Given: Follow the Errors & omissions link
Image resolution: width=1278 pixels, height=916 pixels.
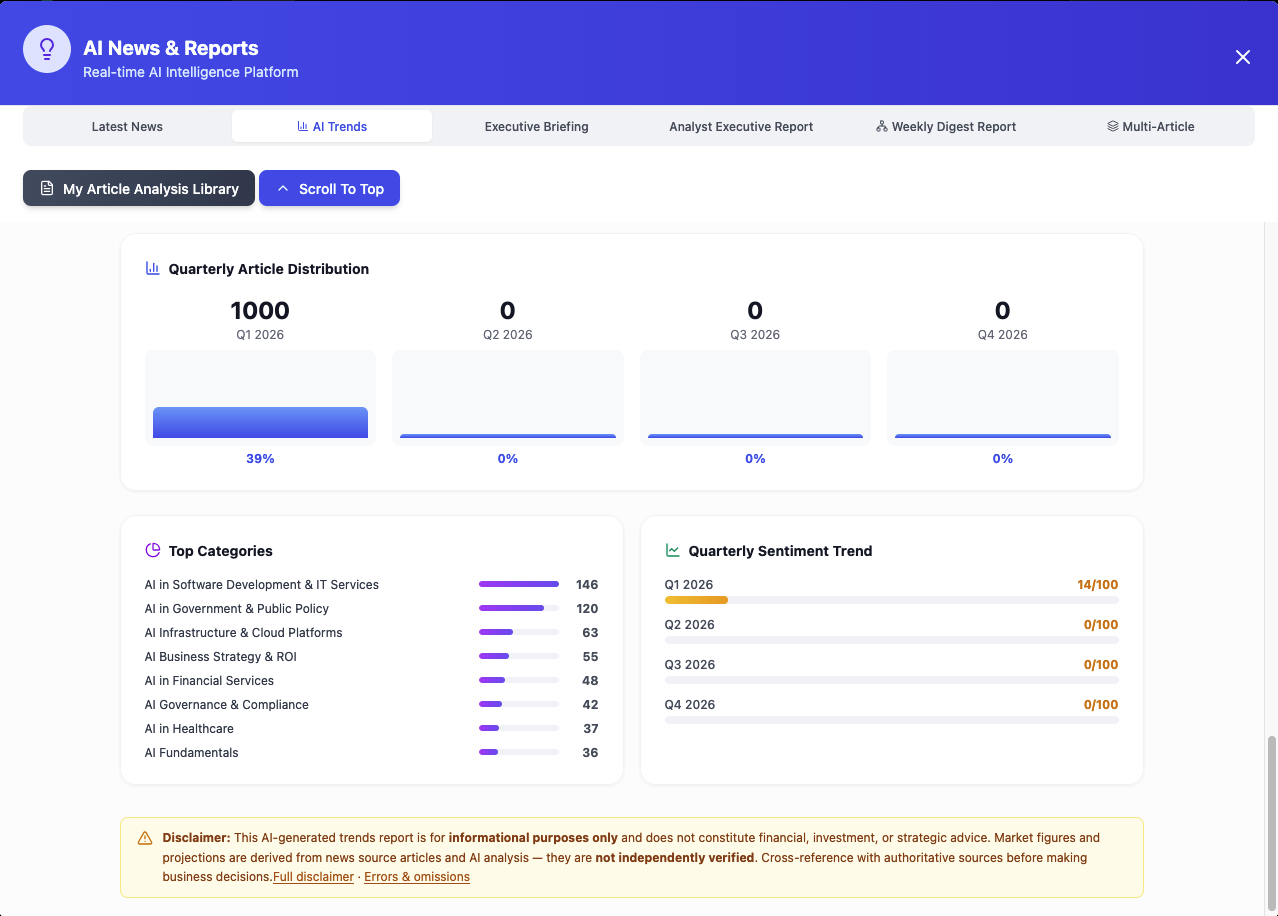Looking at the screenshot, I should tap(417, 877).
